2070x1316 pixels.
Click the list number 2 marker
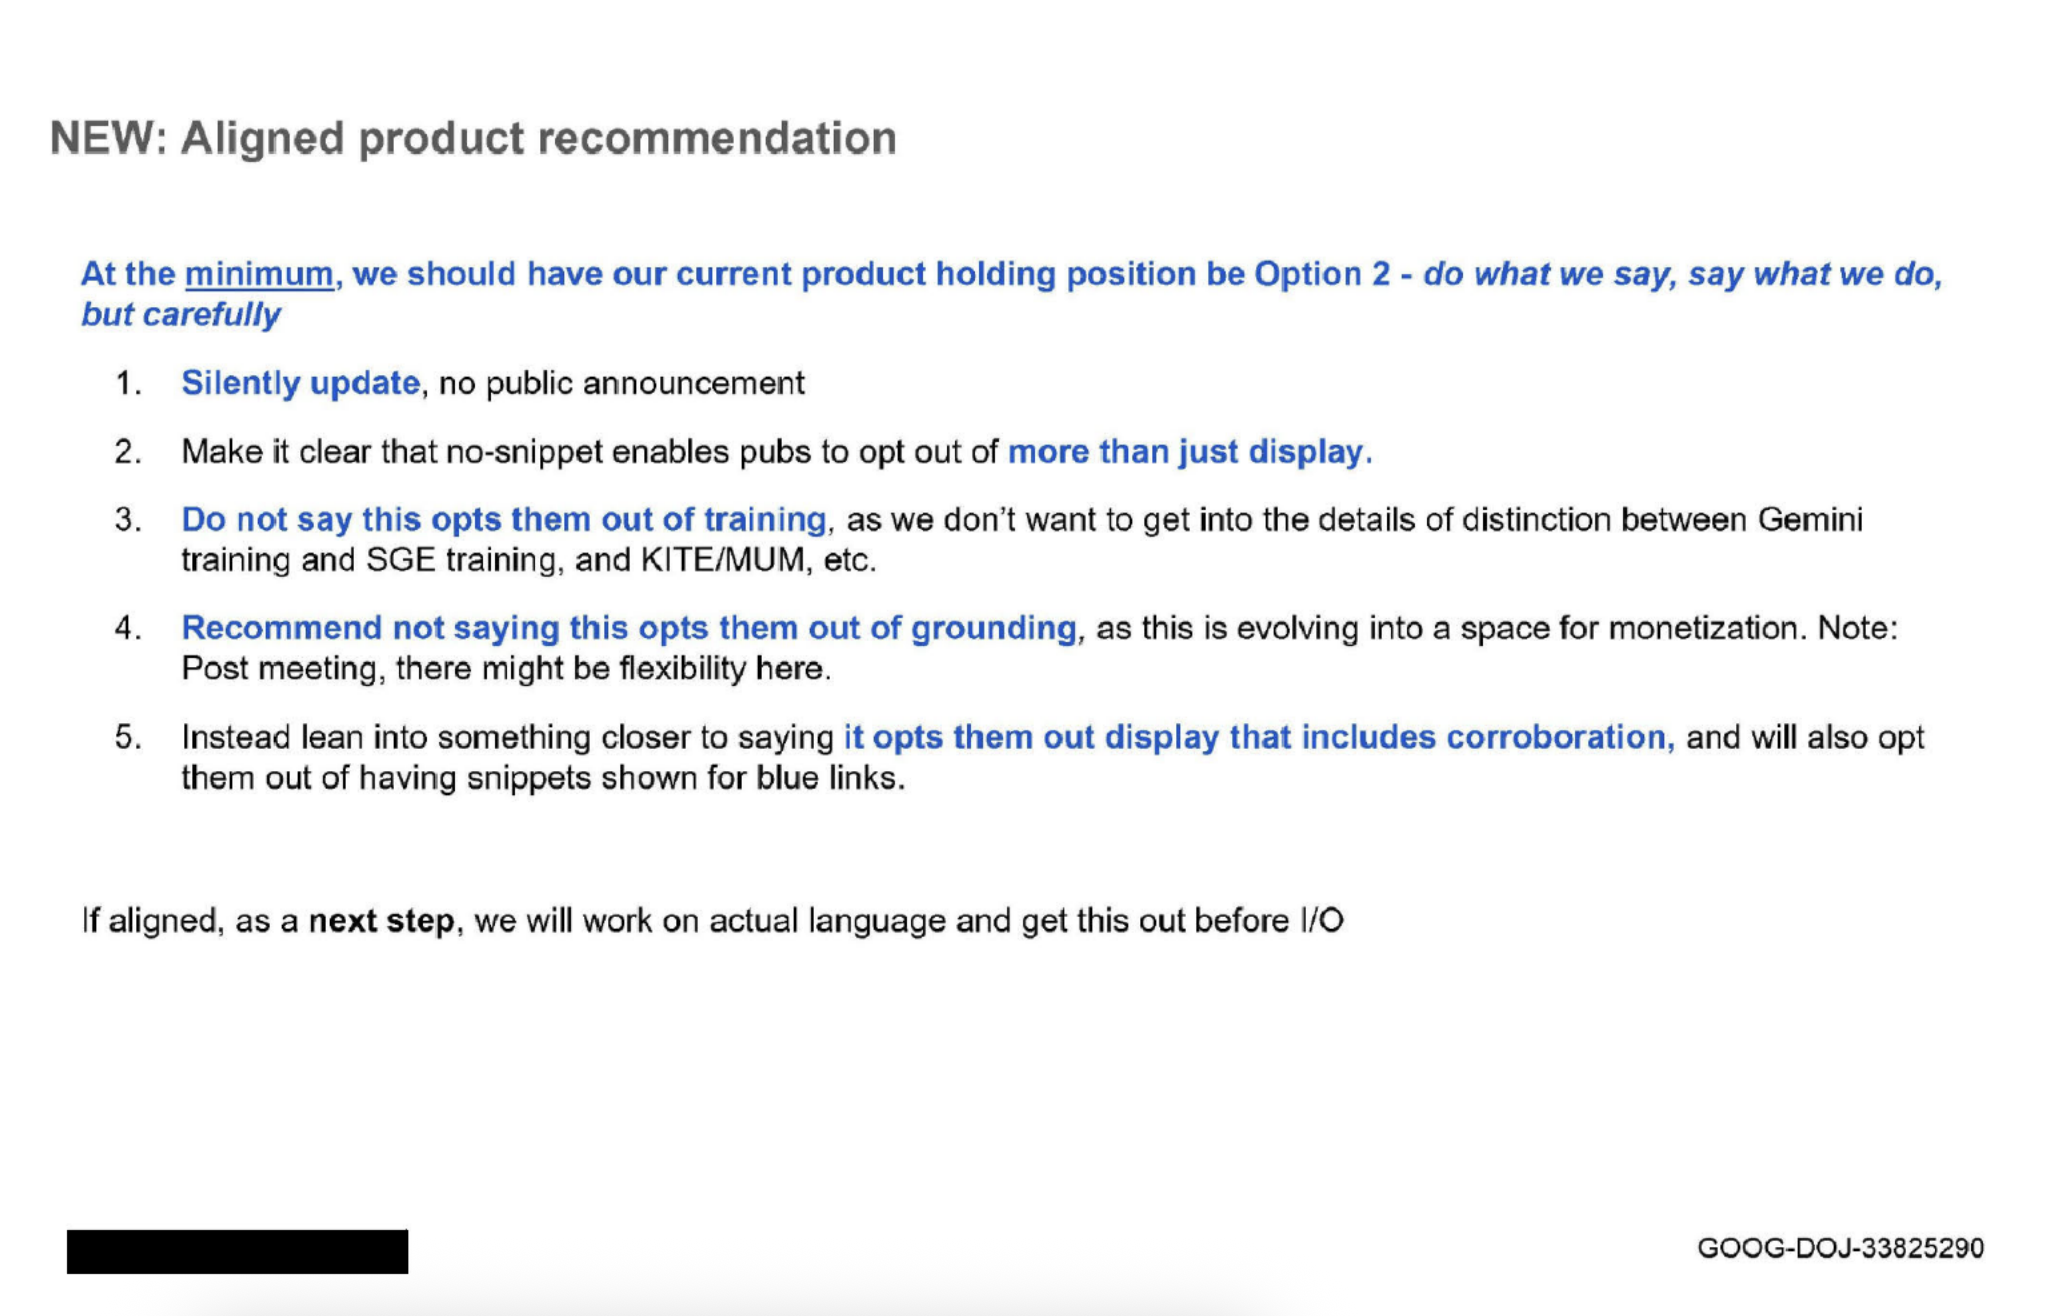coord(127,452)
